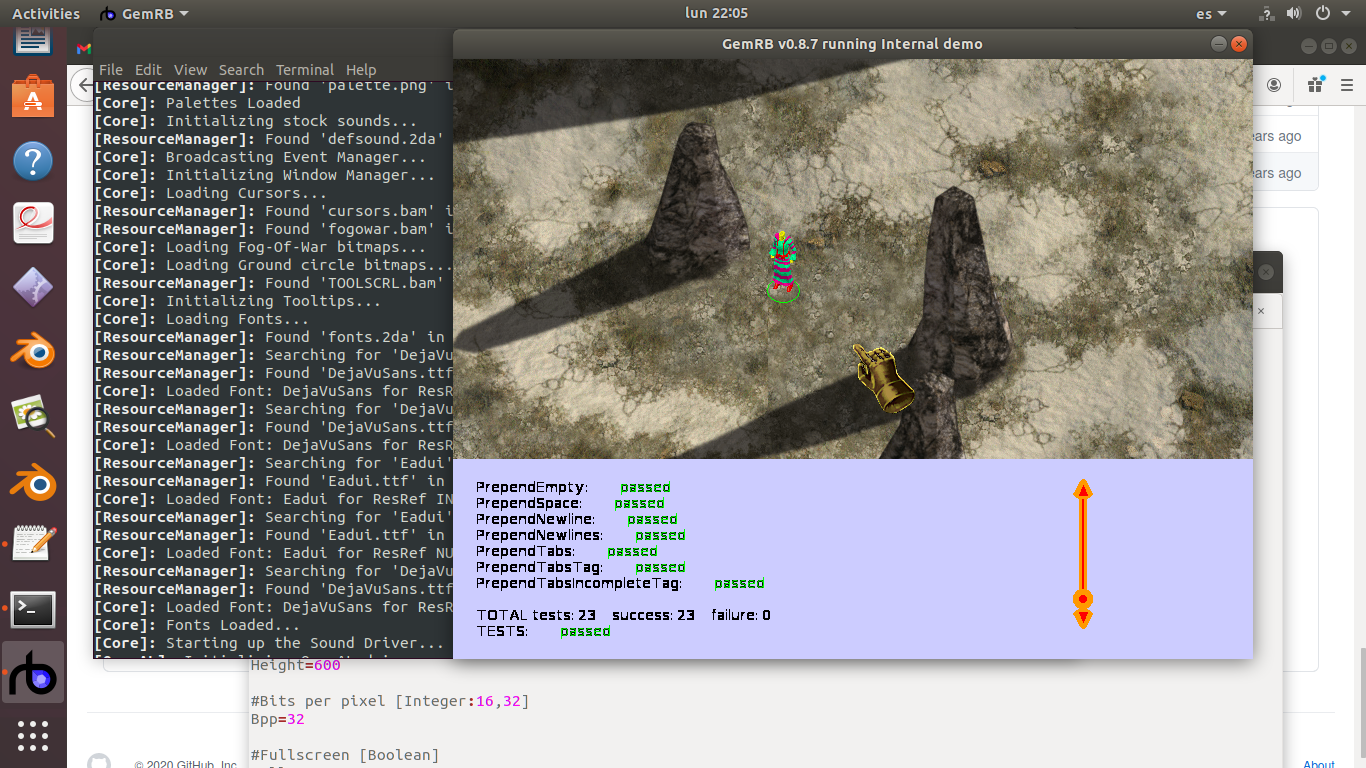Click 'TOTAL tests: 23' summary text
Screen dimensions: 1366x768
point(536,615)
